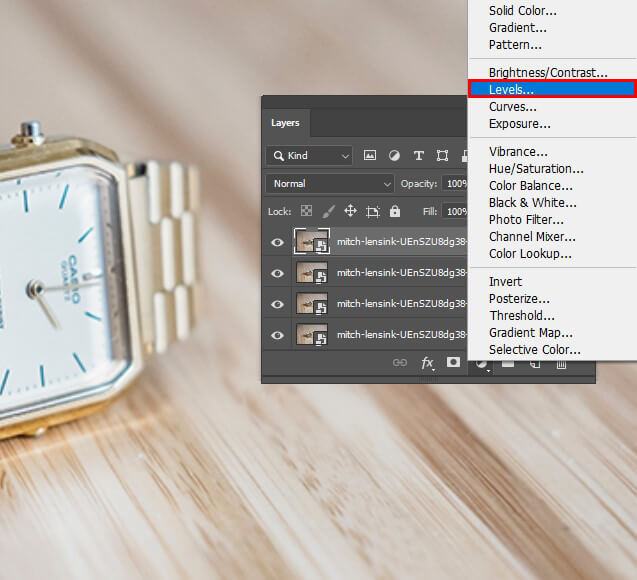637x580 pixels.
Task: Enable lock all padlock icon
Action: (x=395, y=211)
